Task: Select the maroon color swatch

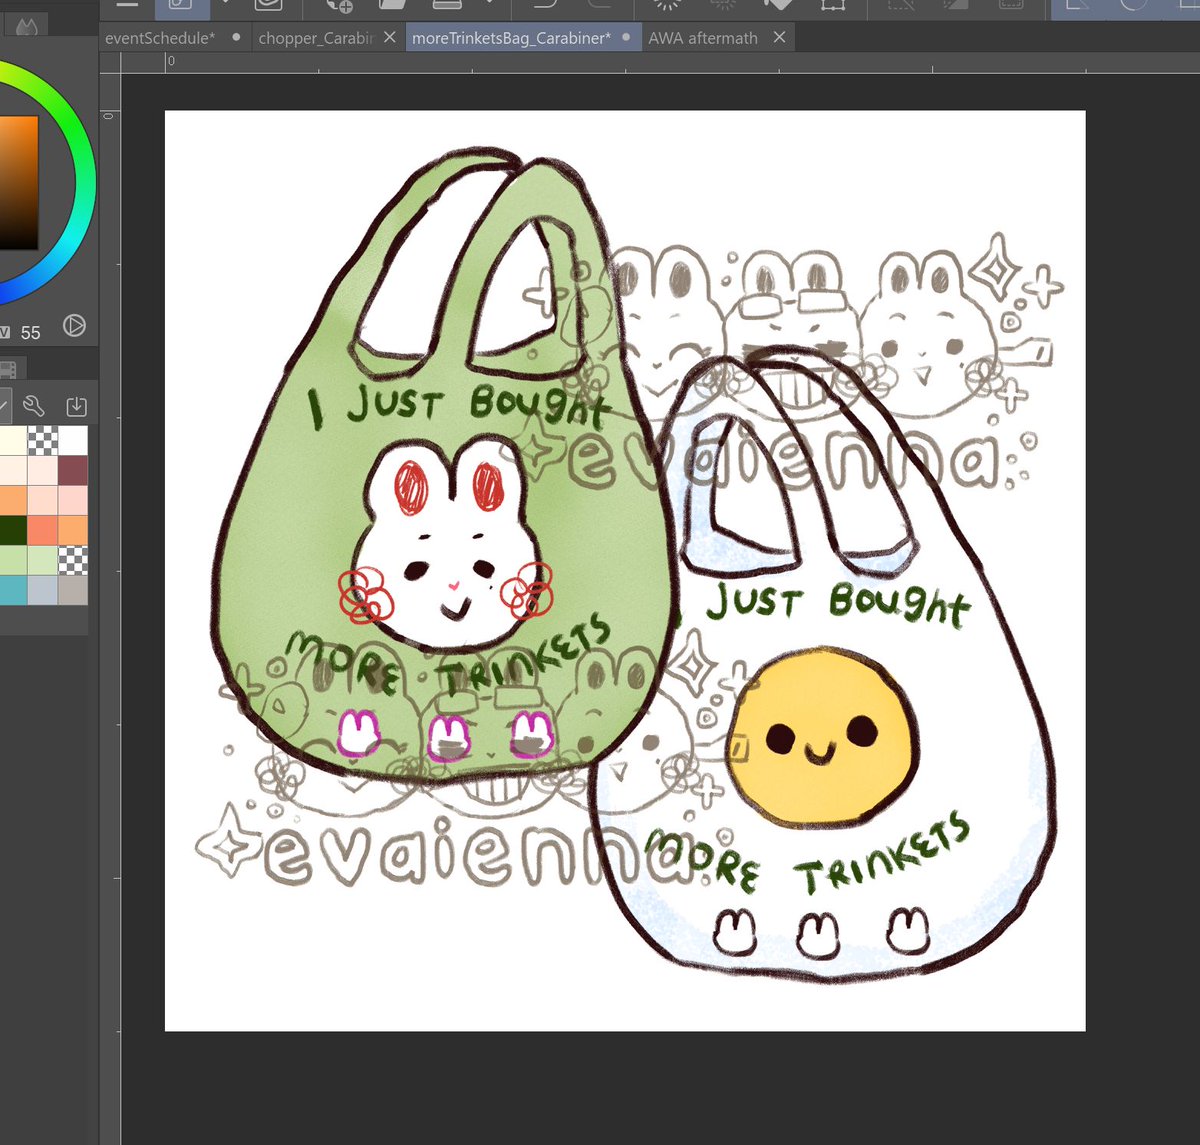Action: tap(73, 471)
